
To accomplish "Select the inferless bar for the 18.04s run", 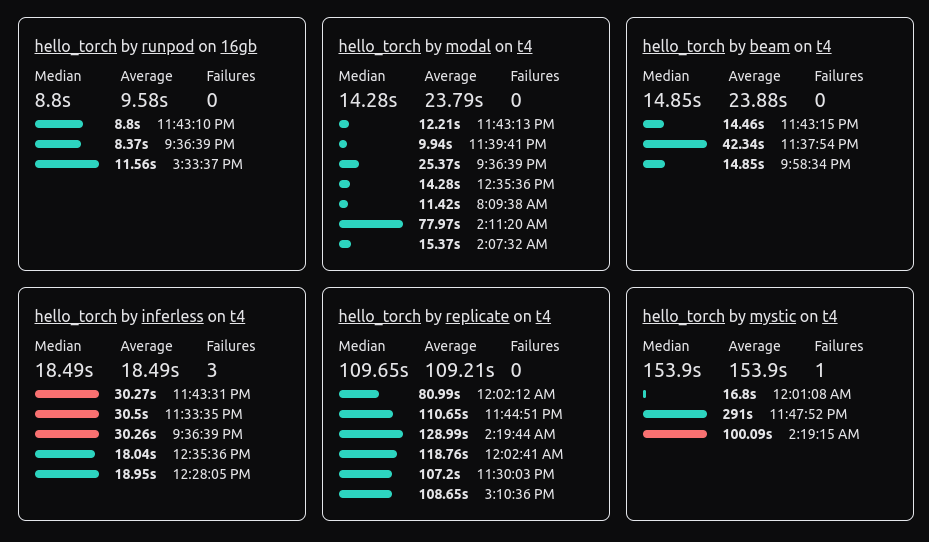I will (65, 454).
